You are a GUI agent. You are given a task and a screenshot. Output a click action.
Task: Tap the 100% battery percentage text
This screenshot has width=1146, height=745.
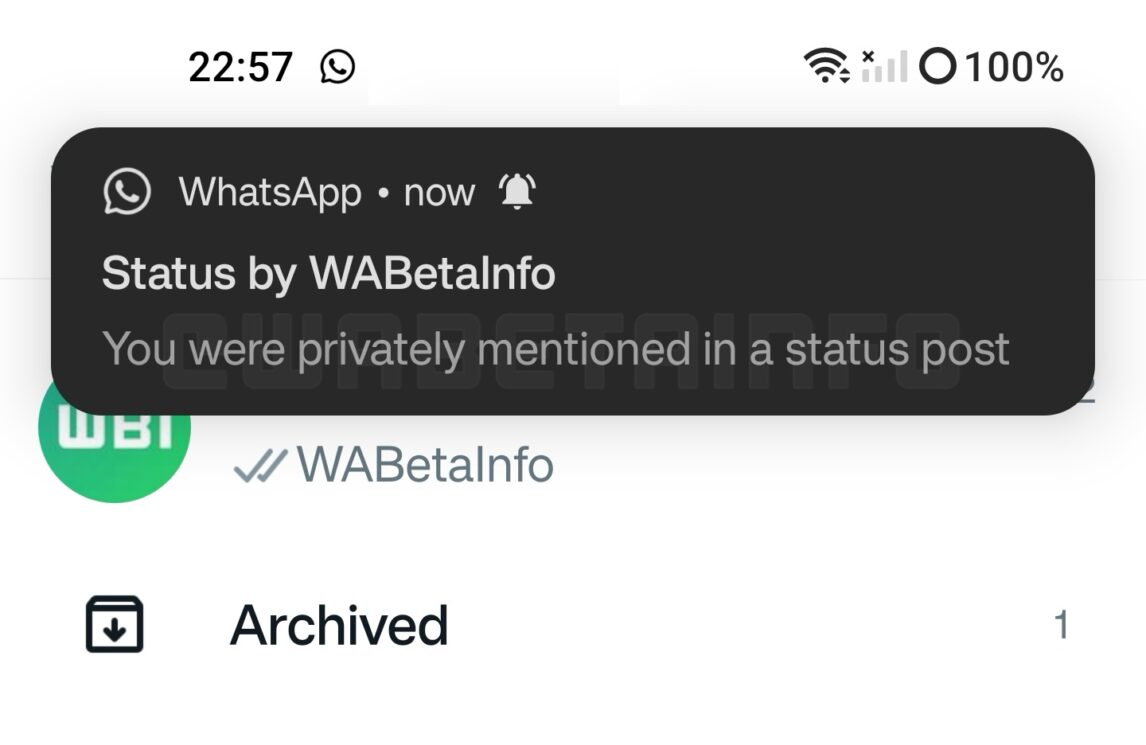point(1013,67)
